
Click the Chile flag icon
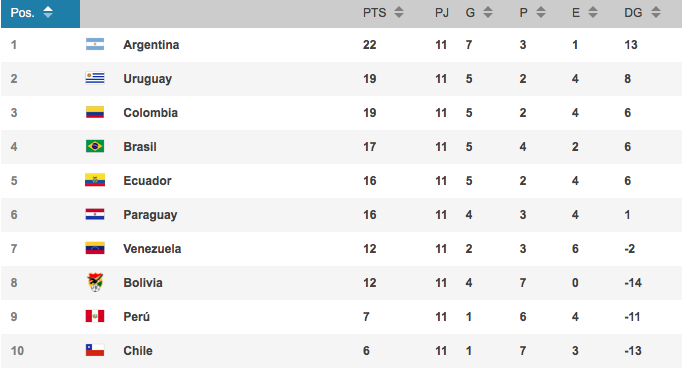(x=95, y=350)
